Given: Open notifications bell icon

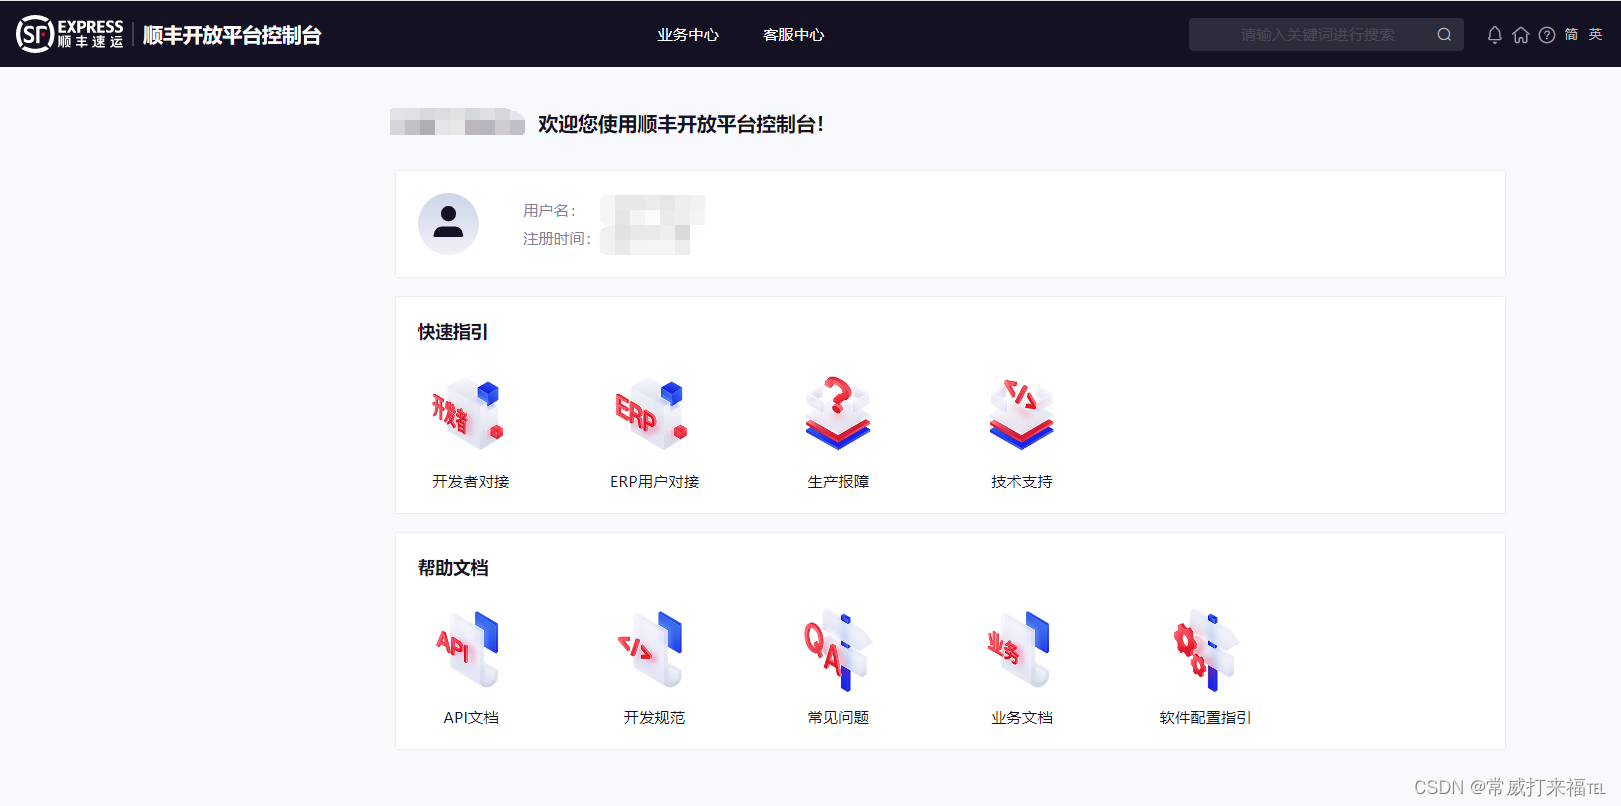Looking at the screenshot, I should point(1495,35).
